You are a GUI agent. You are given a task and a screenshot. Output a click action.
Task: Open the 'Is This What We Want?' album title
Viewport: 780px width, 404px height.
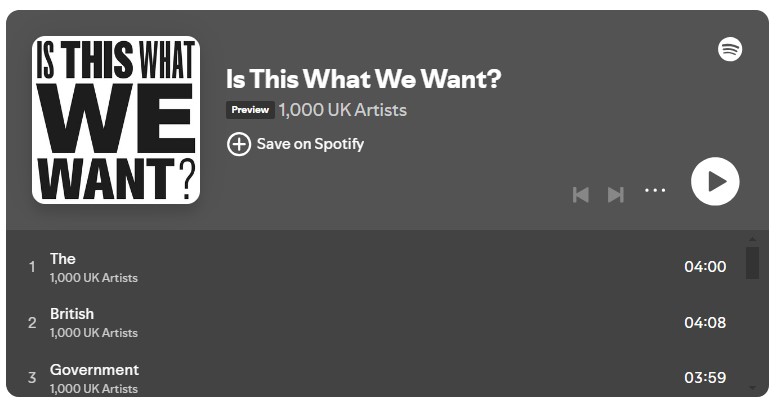click(363, 79)
